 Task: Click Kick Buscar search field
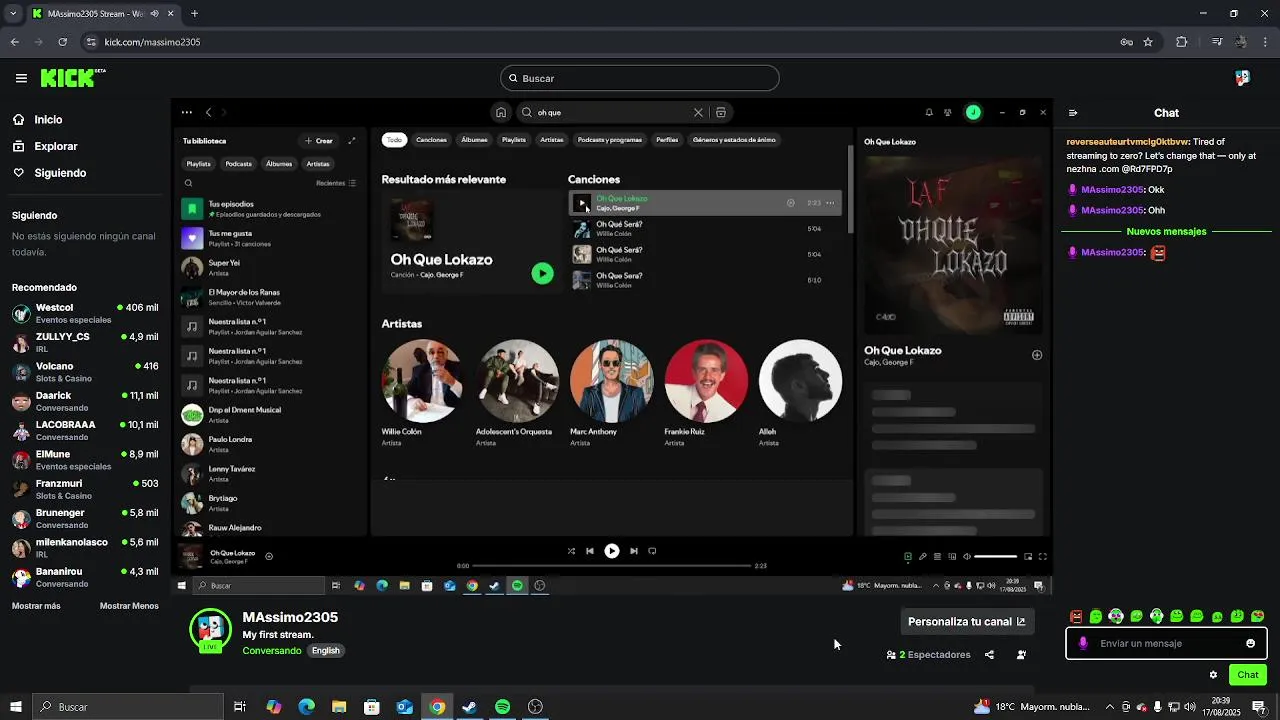(x=640, y=78)
